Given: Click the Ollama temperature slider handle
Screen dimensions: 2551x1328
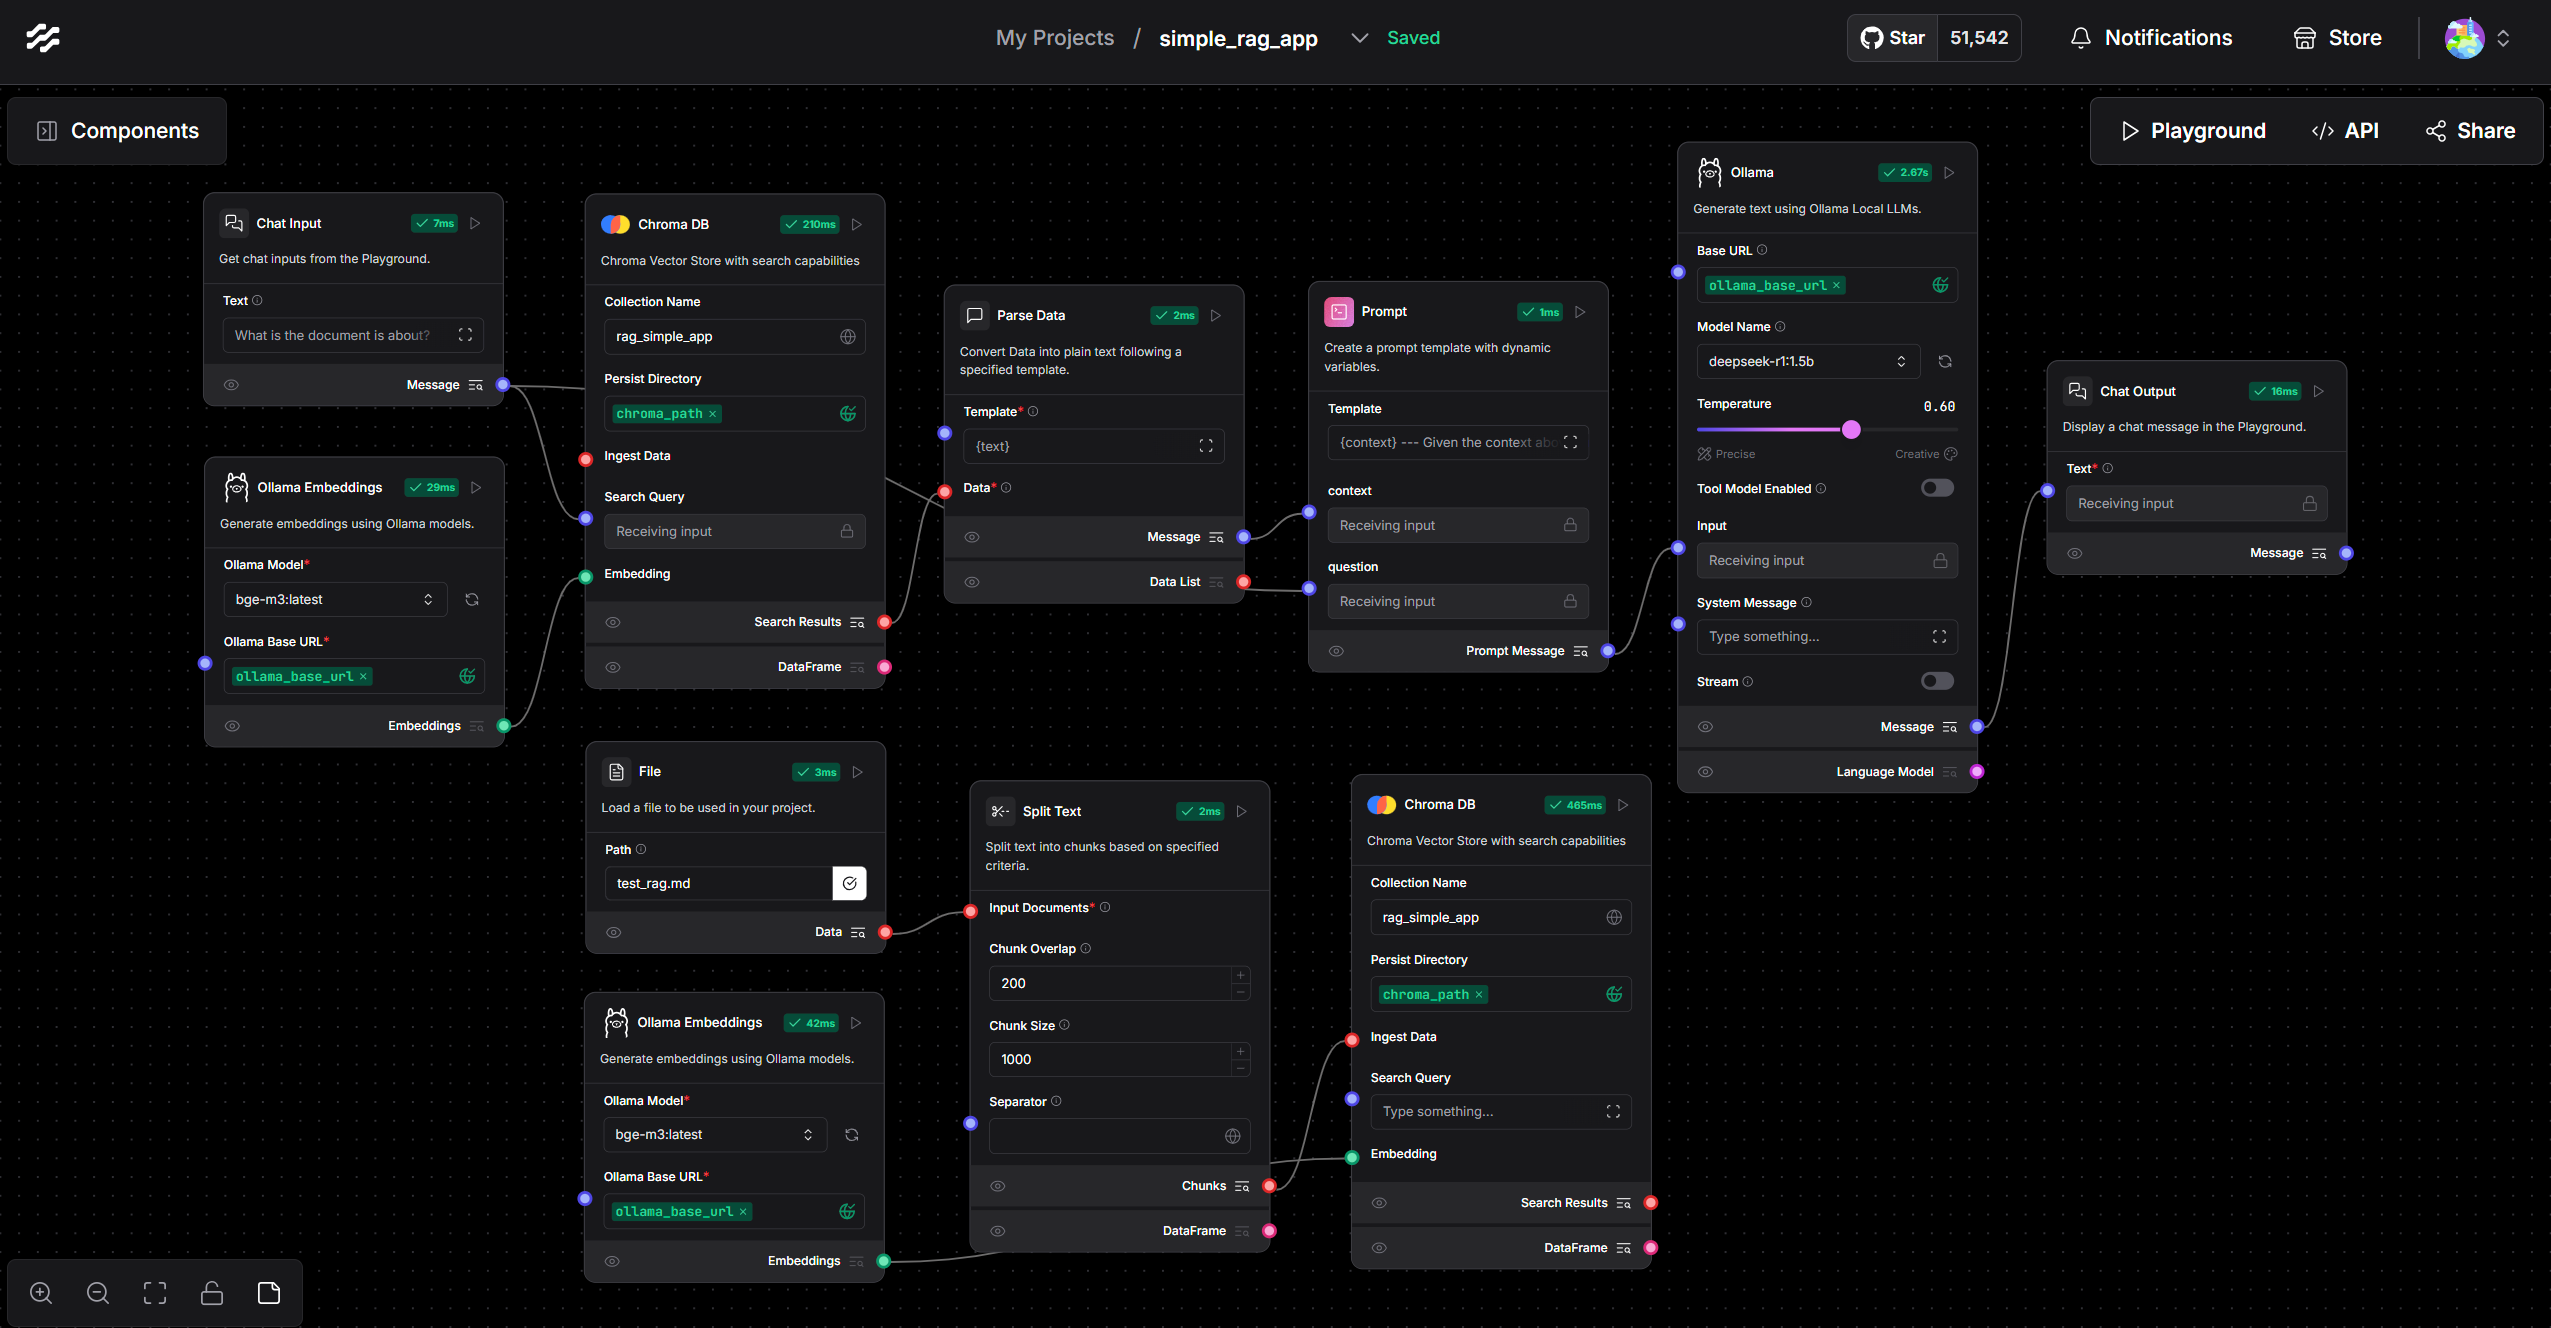Looking at the screenshot, I should 1851,429.
